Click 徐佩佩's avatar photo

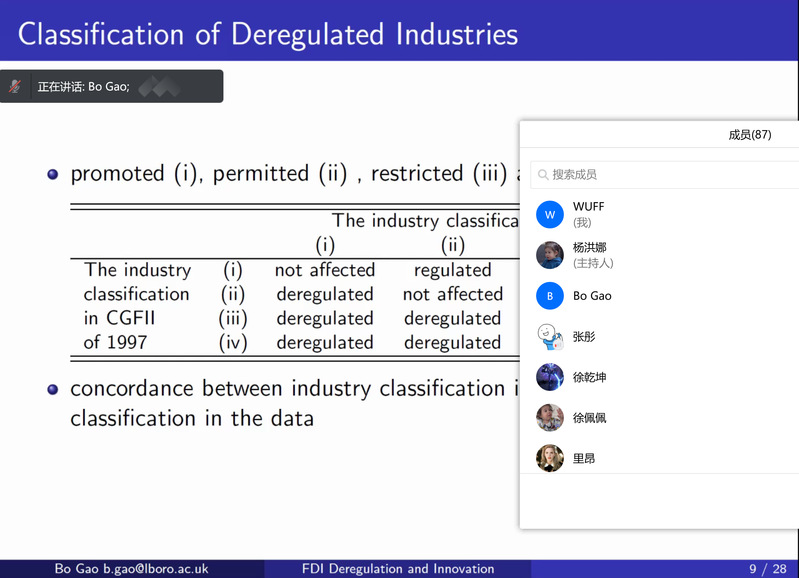click(x=550, y=418)
